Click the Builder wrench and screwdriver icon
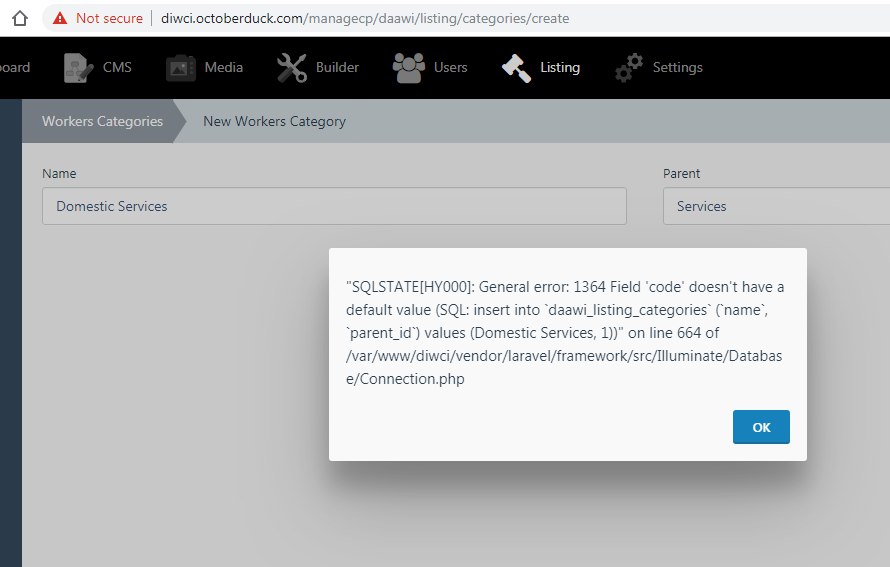890x567 pixels. [292, 68]
